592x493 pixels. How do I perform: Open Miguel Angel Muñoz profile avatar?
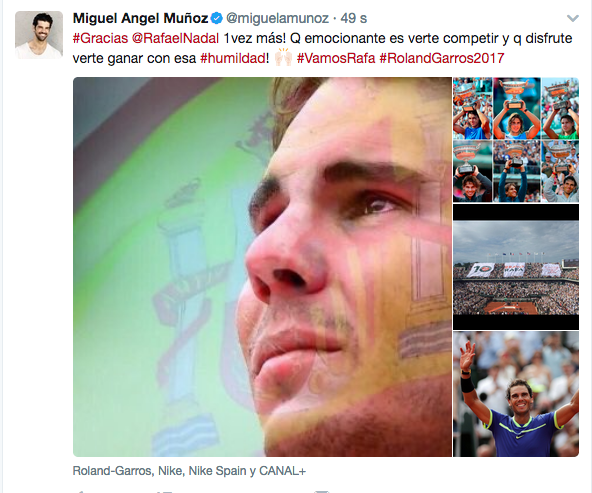click(x=39, y=35)
